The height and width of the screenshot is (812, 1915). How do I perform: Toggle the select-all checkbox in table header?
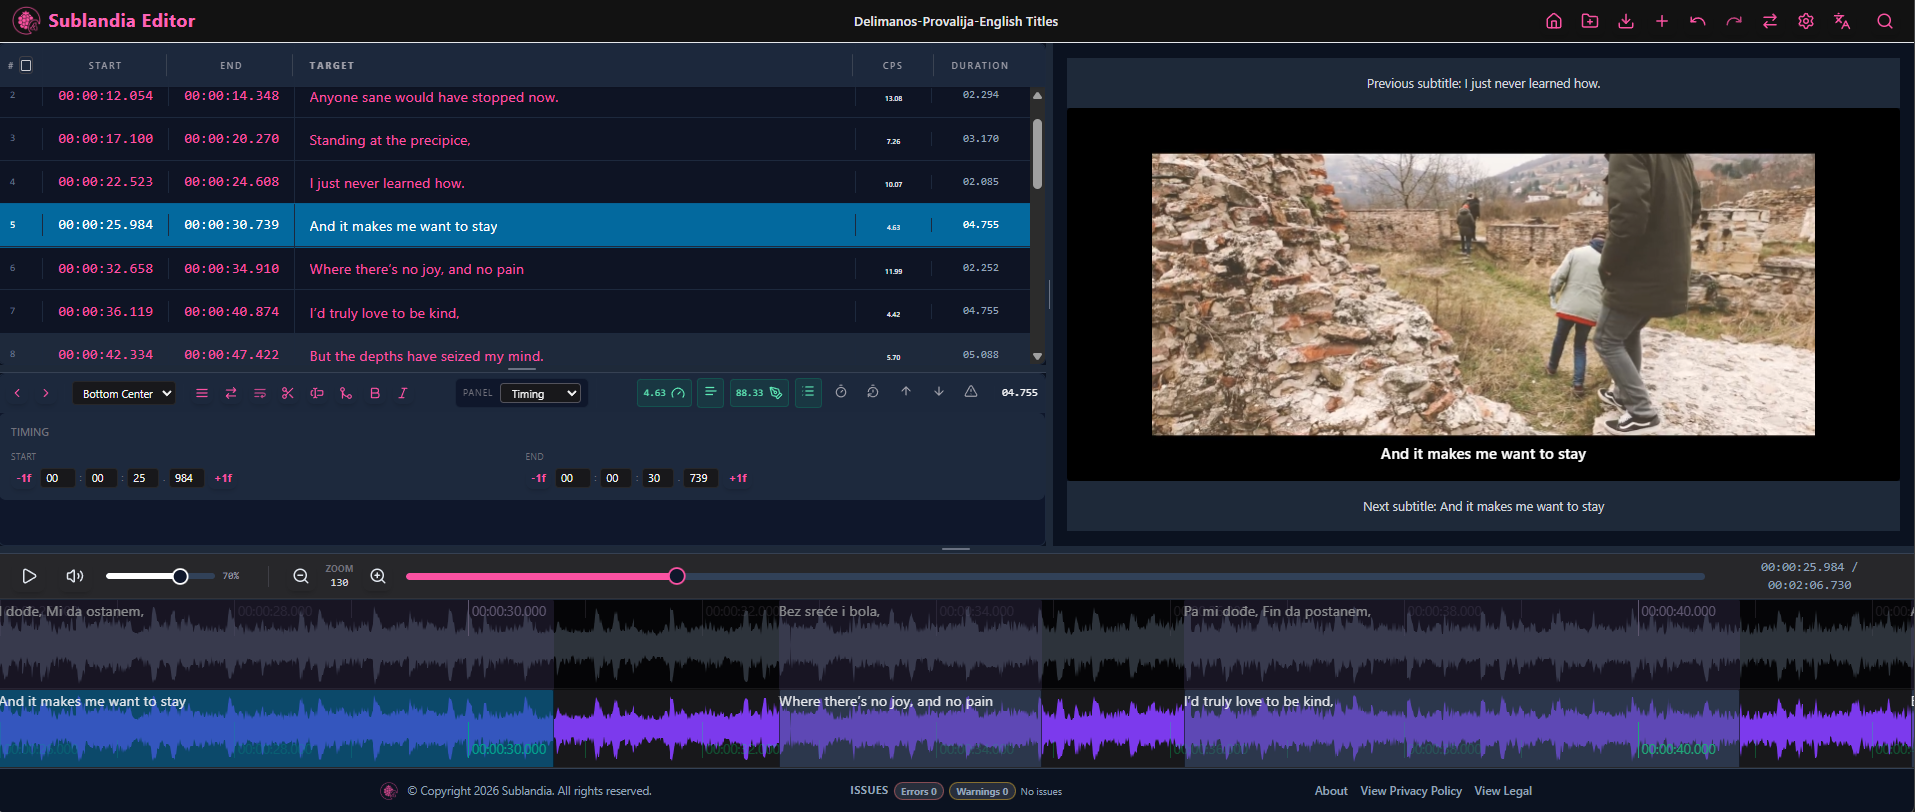[26, 65]
